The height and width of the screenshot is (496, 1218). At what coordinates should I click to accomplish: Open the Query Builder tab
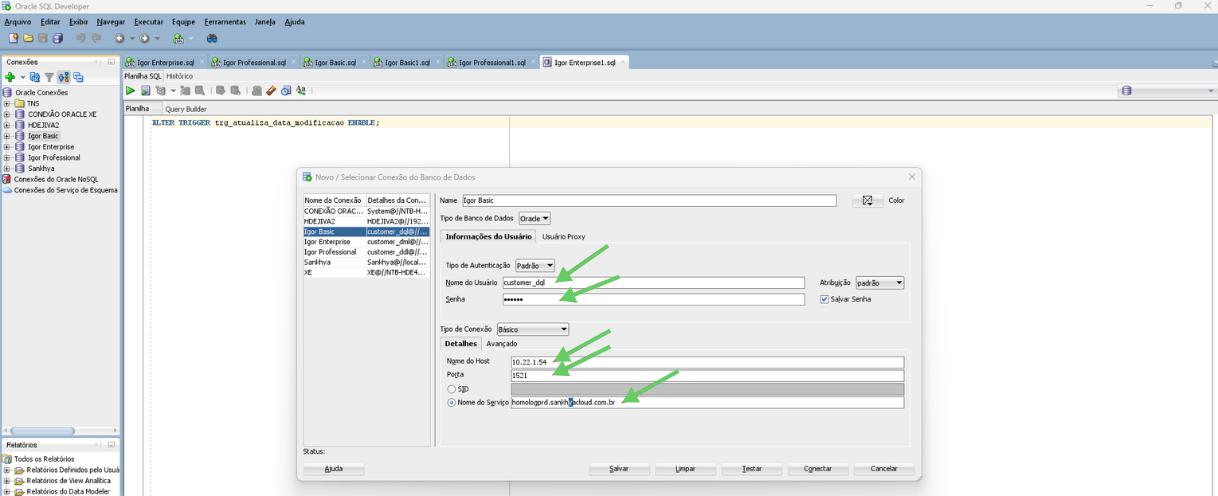[x=185, y=109]
